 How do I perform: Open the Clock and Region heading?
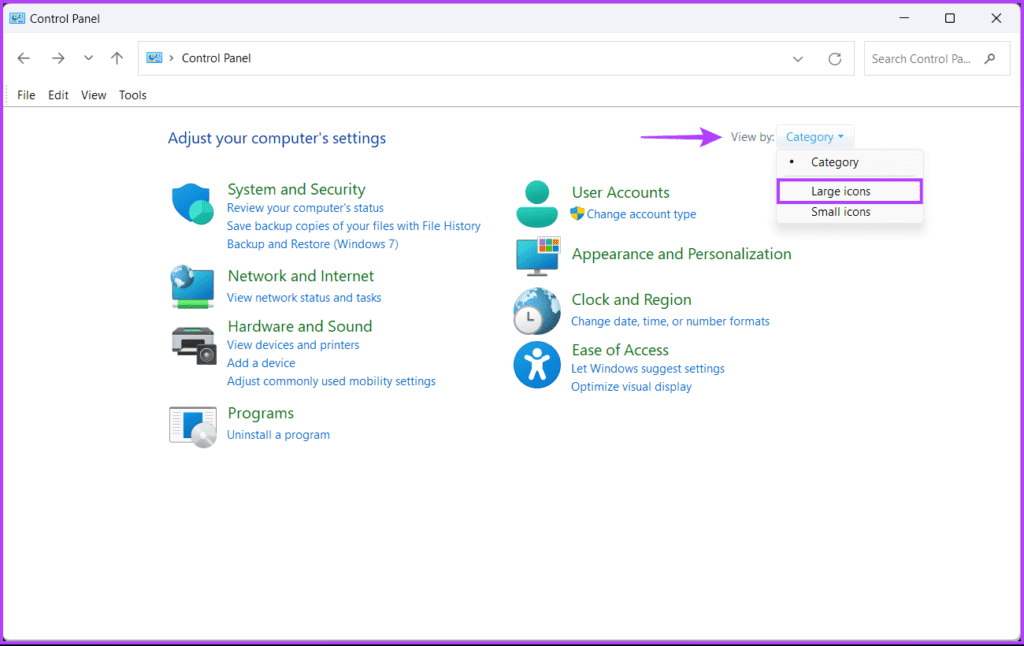click(x=631, y=300)
